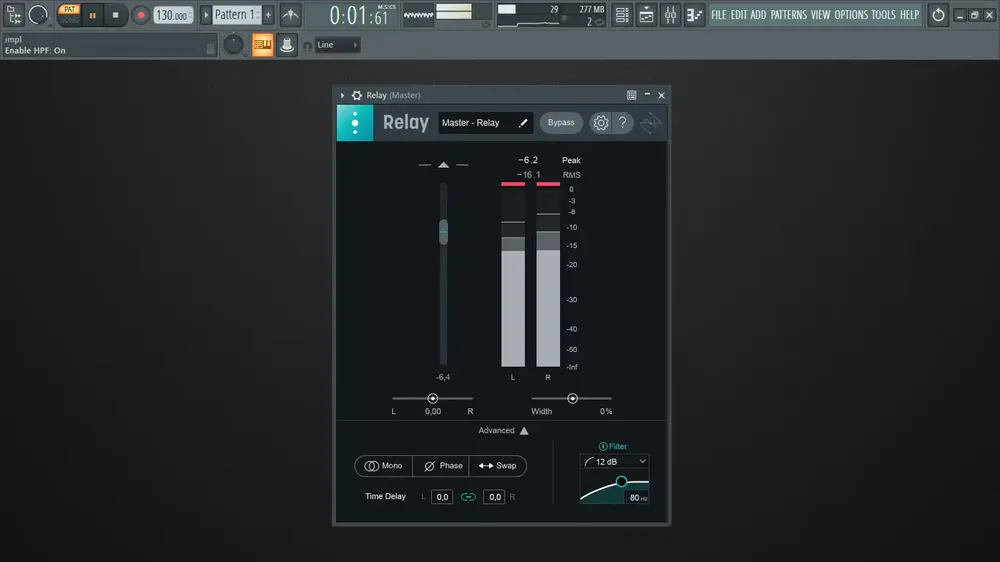Toggle the Time Delay link icon
Image resolution: width=1000 pixels, height=562 pixels.
468,497
